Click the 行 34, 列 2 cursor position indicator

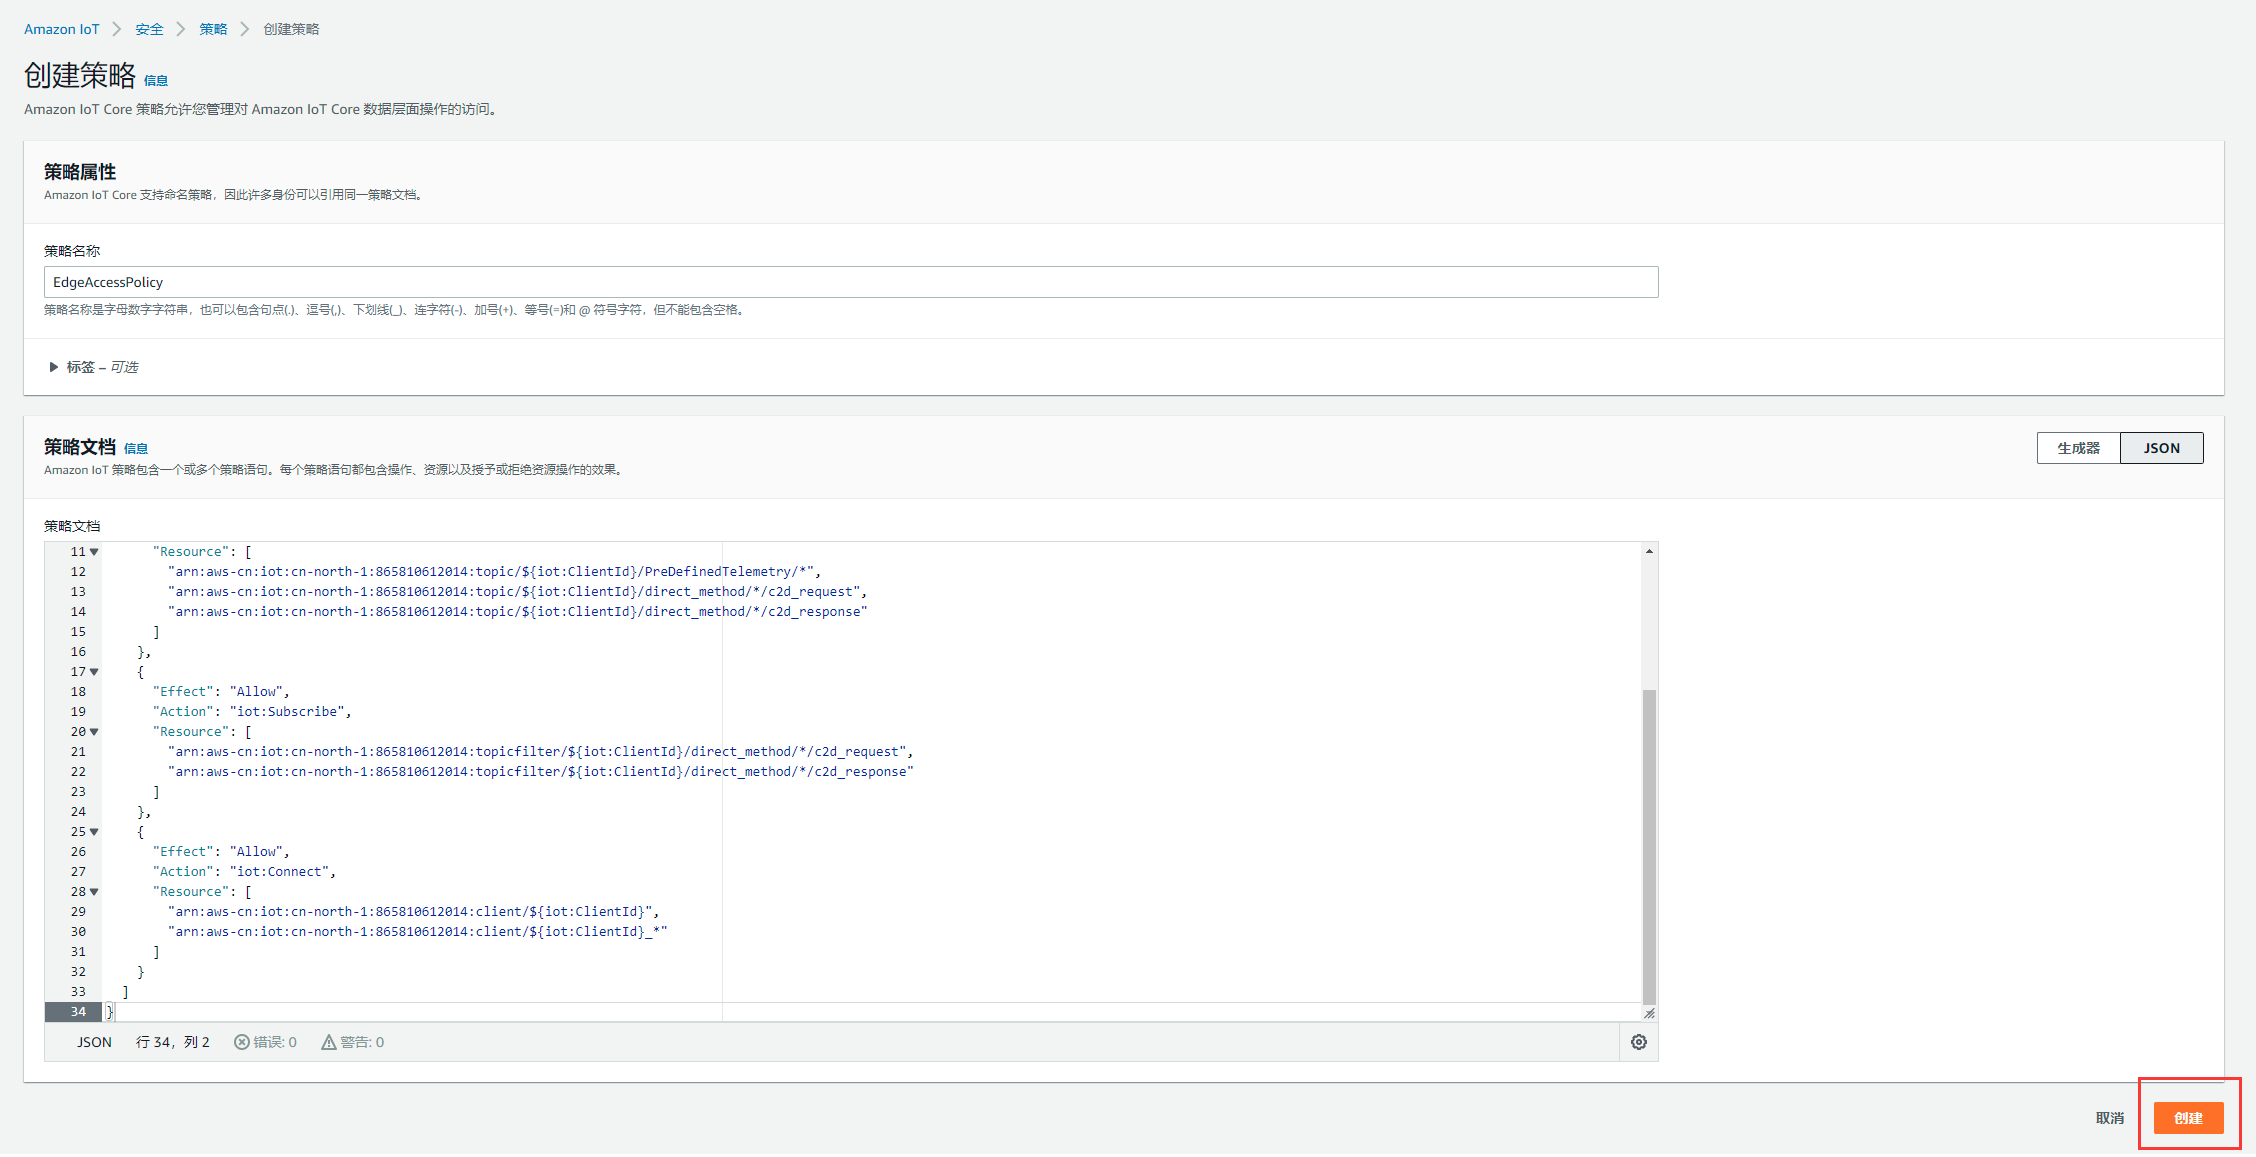tap(173, 1042)
